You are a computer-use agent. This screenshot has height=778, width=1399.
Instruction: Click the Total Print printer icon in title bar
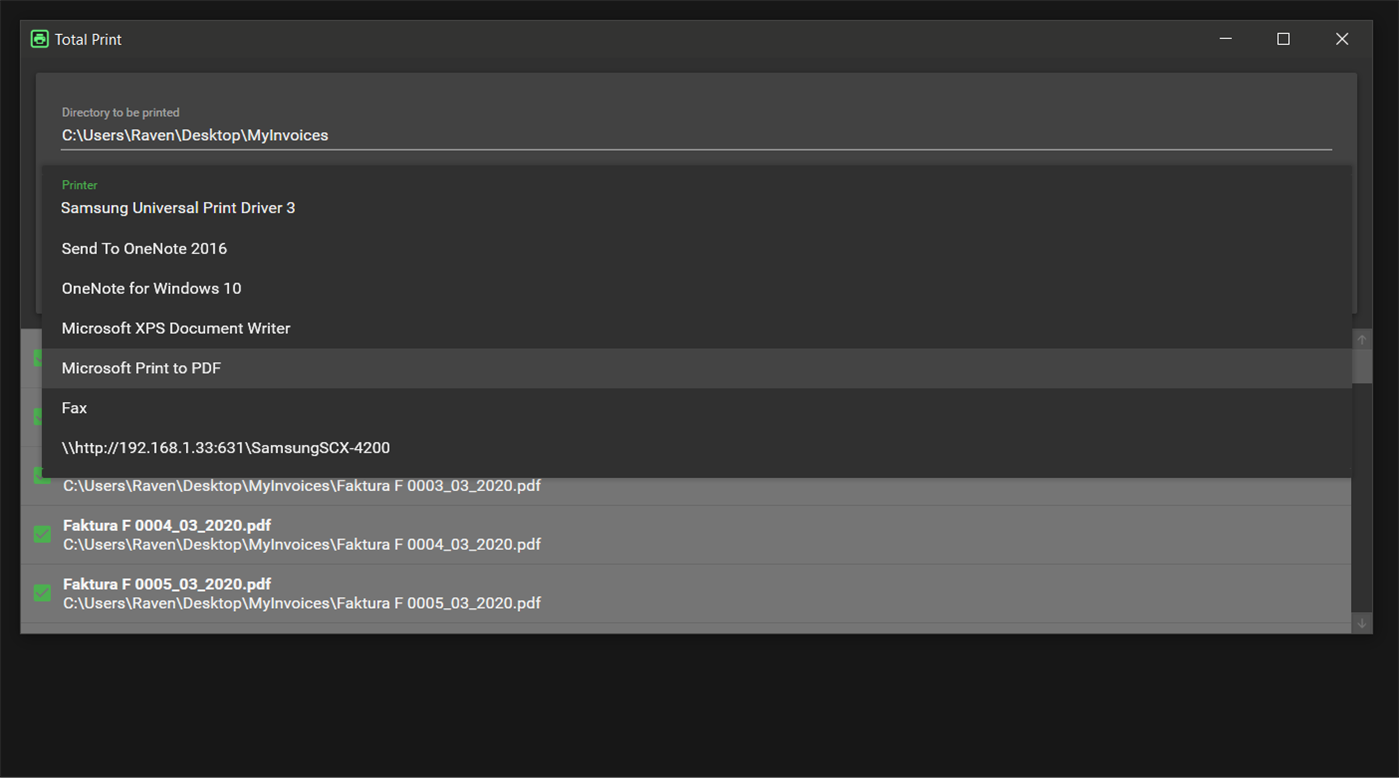point(39,38)
